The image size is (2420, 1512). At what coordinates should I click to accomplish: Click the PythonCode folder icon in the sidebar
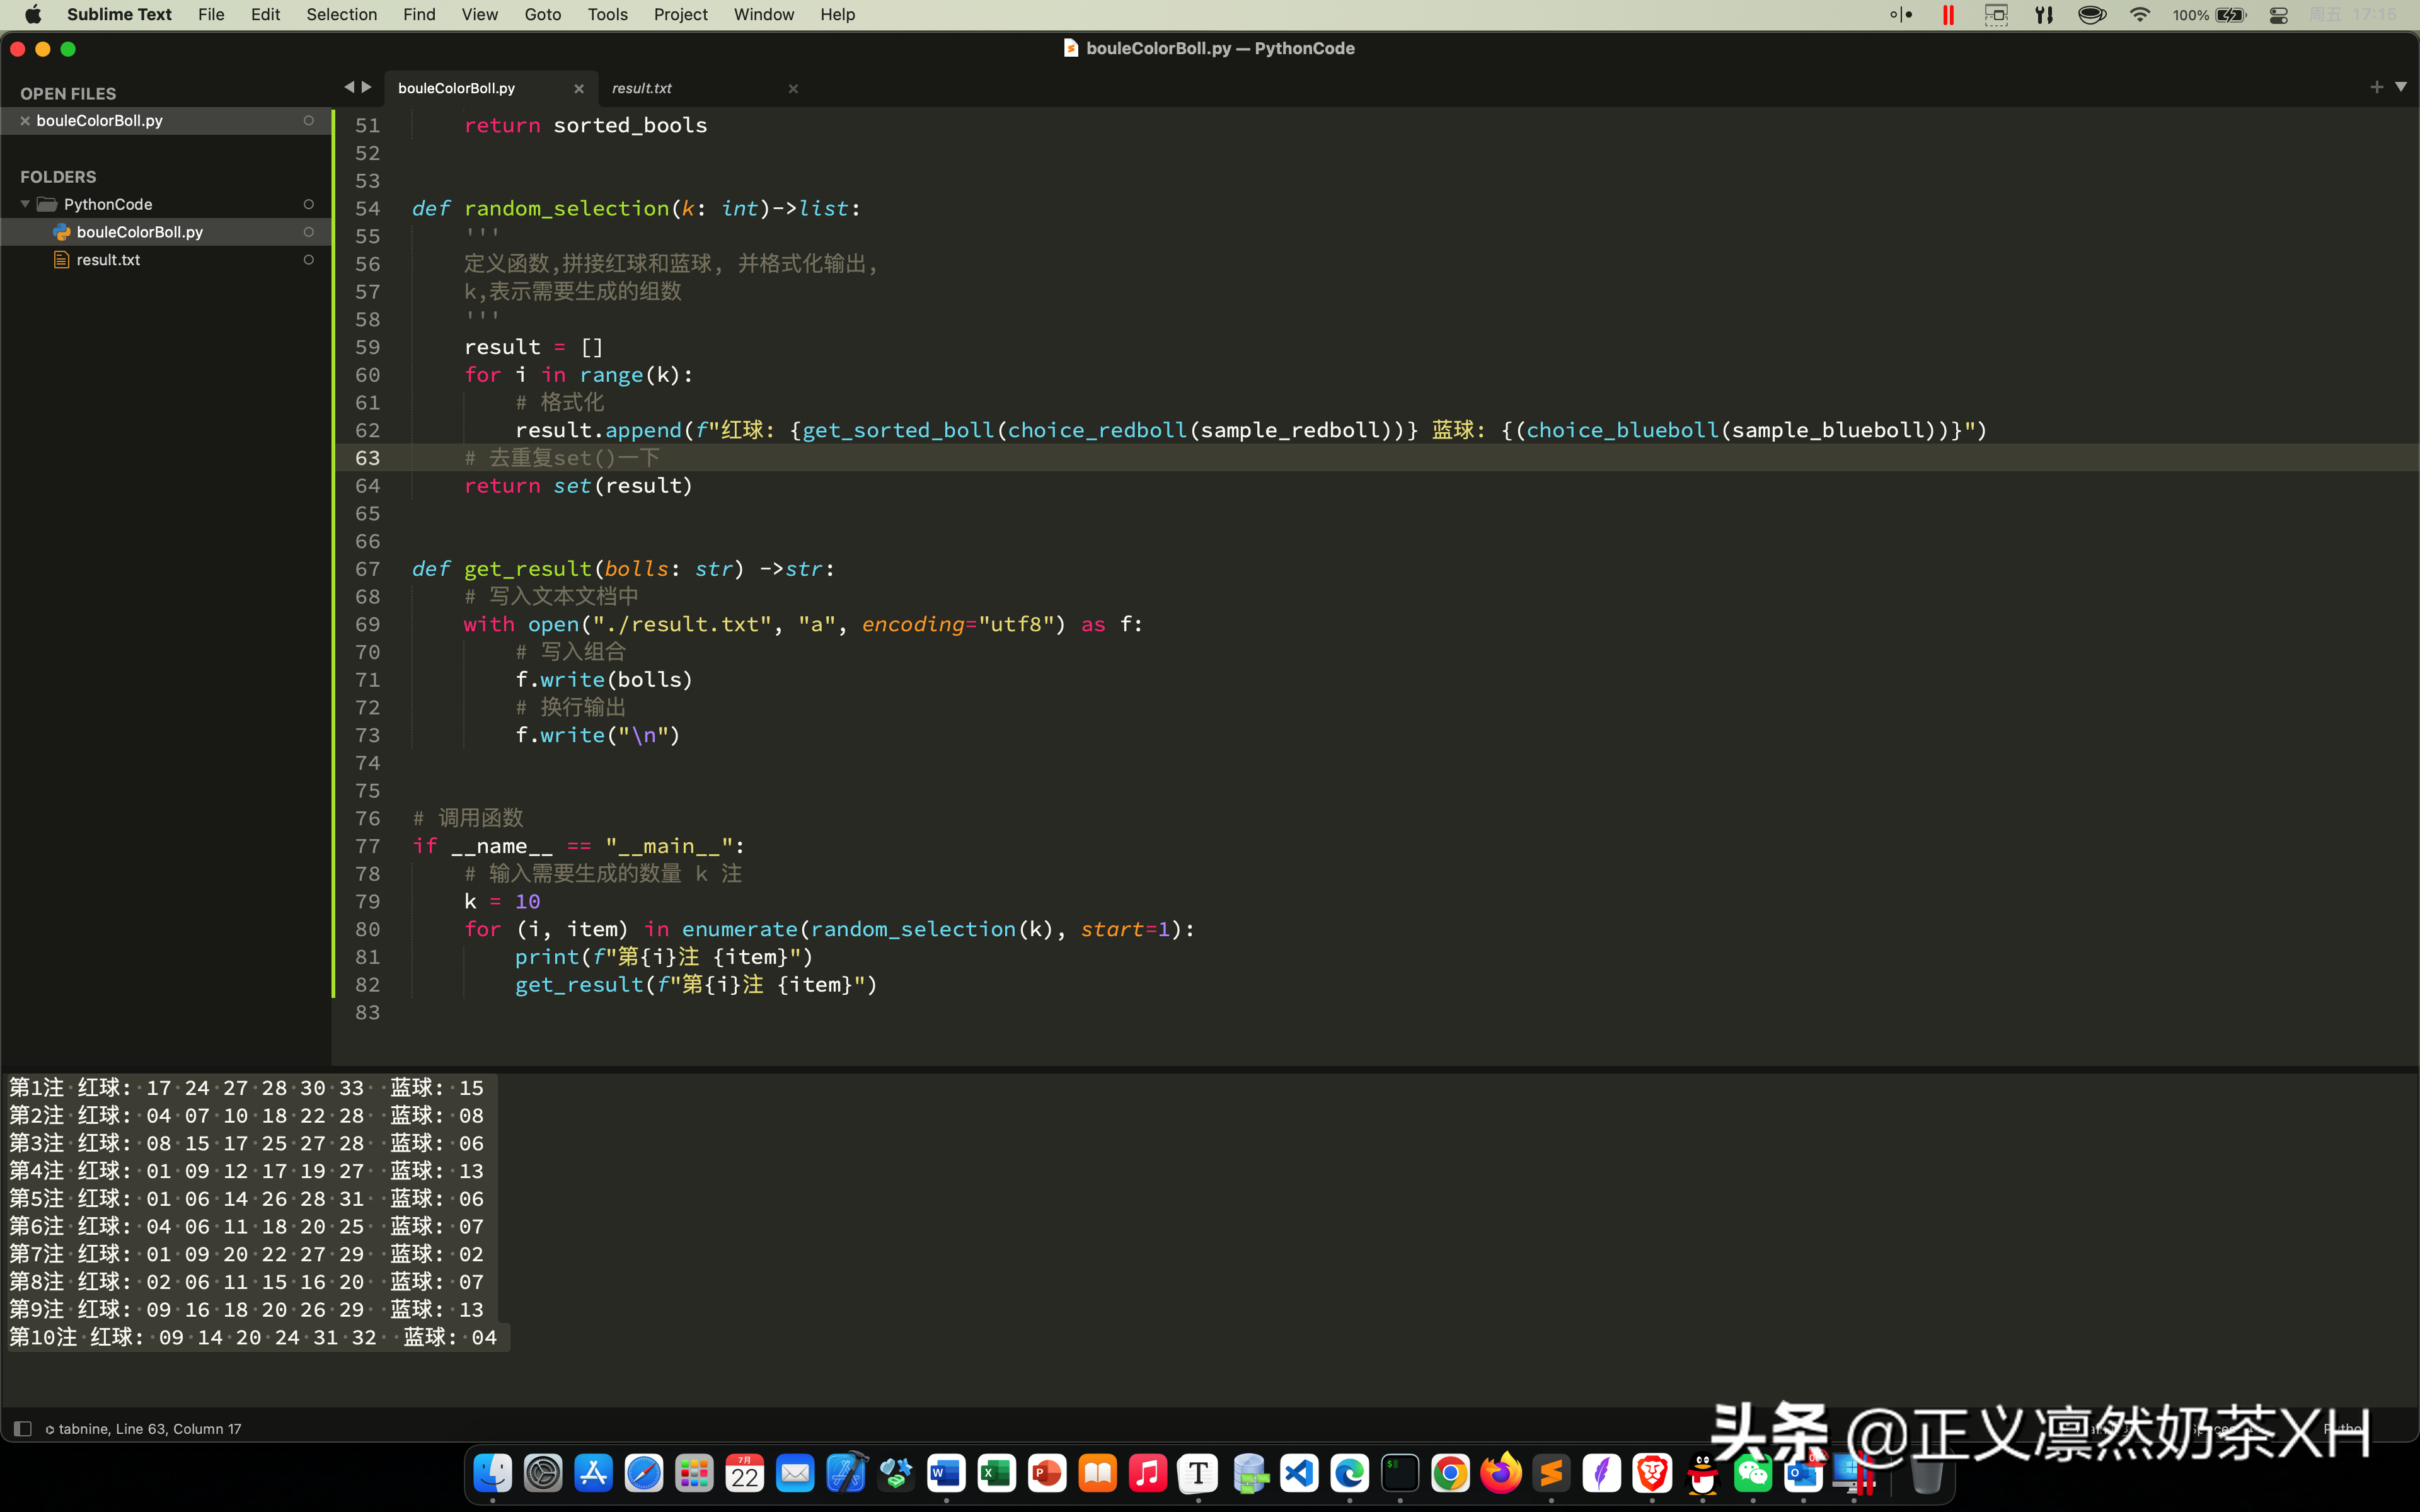tap(46, 203)
